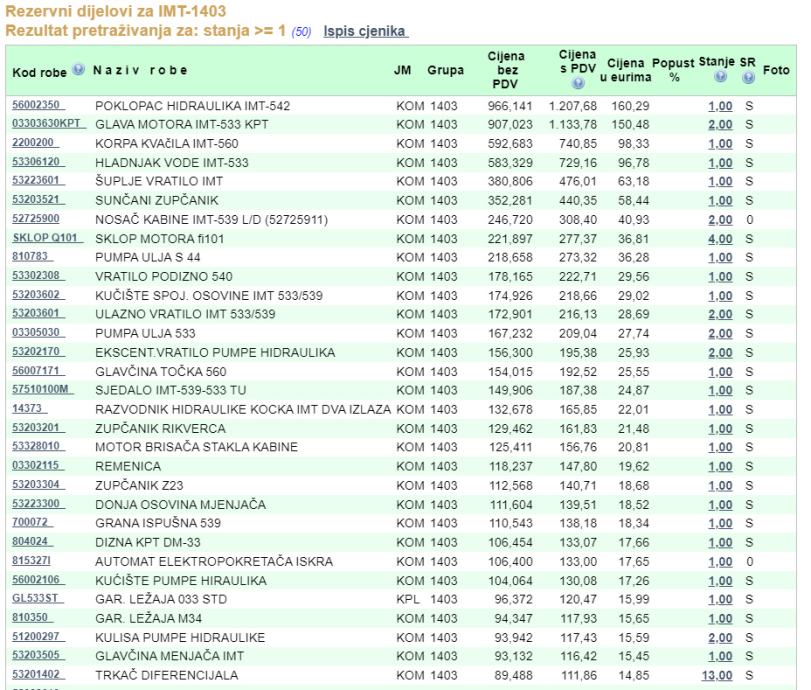Open product code 53201402
This screenshot has height=690, width=811.
37,675
